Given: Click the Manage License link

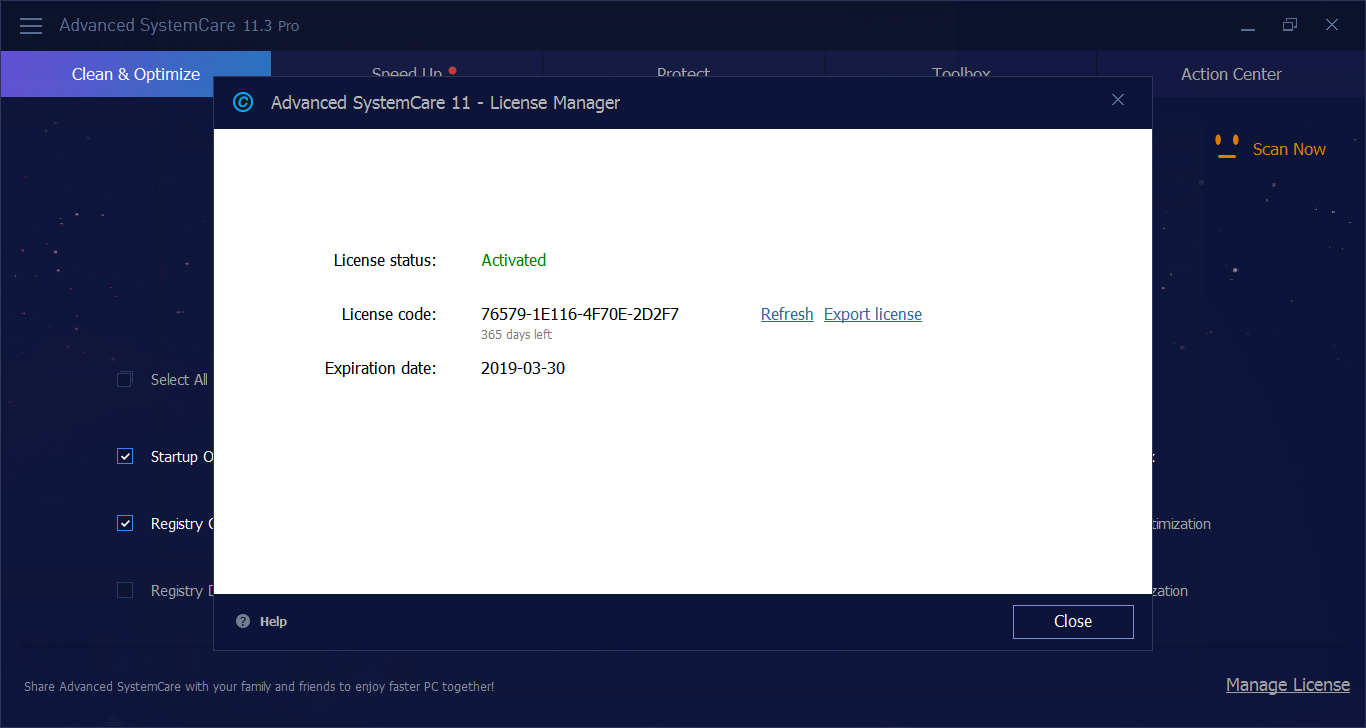Looking at the screenshot, I should [x=1288, y=685].
